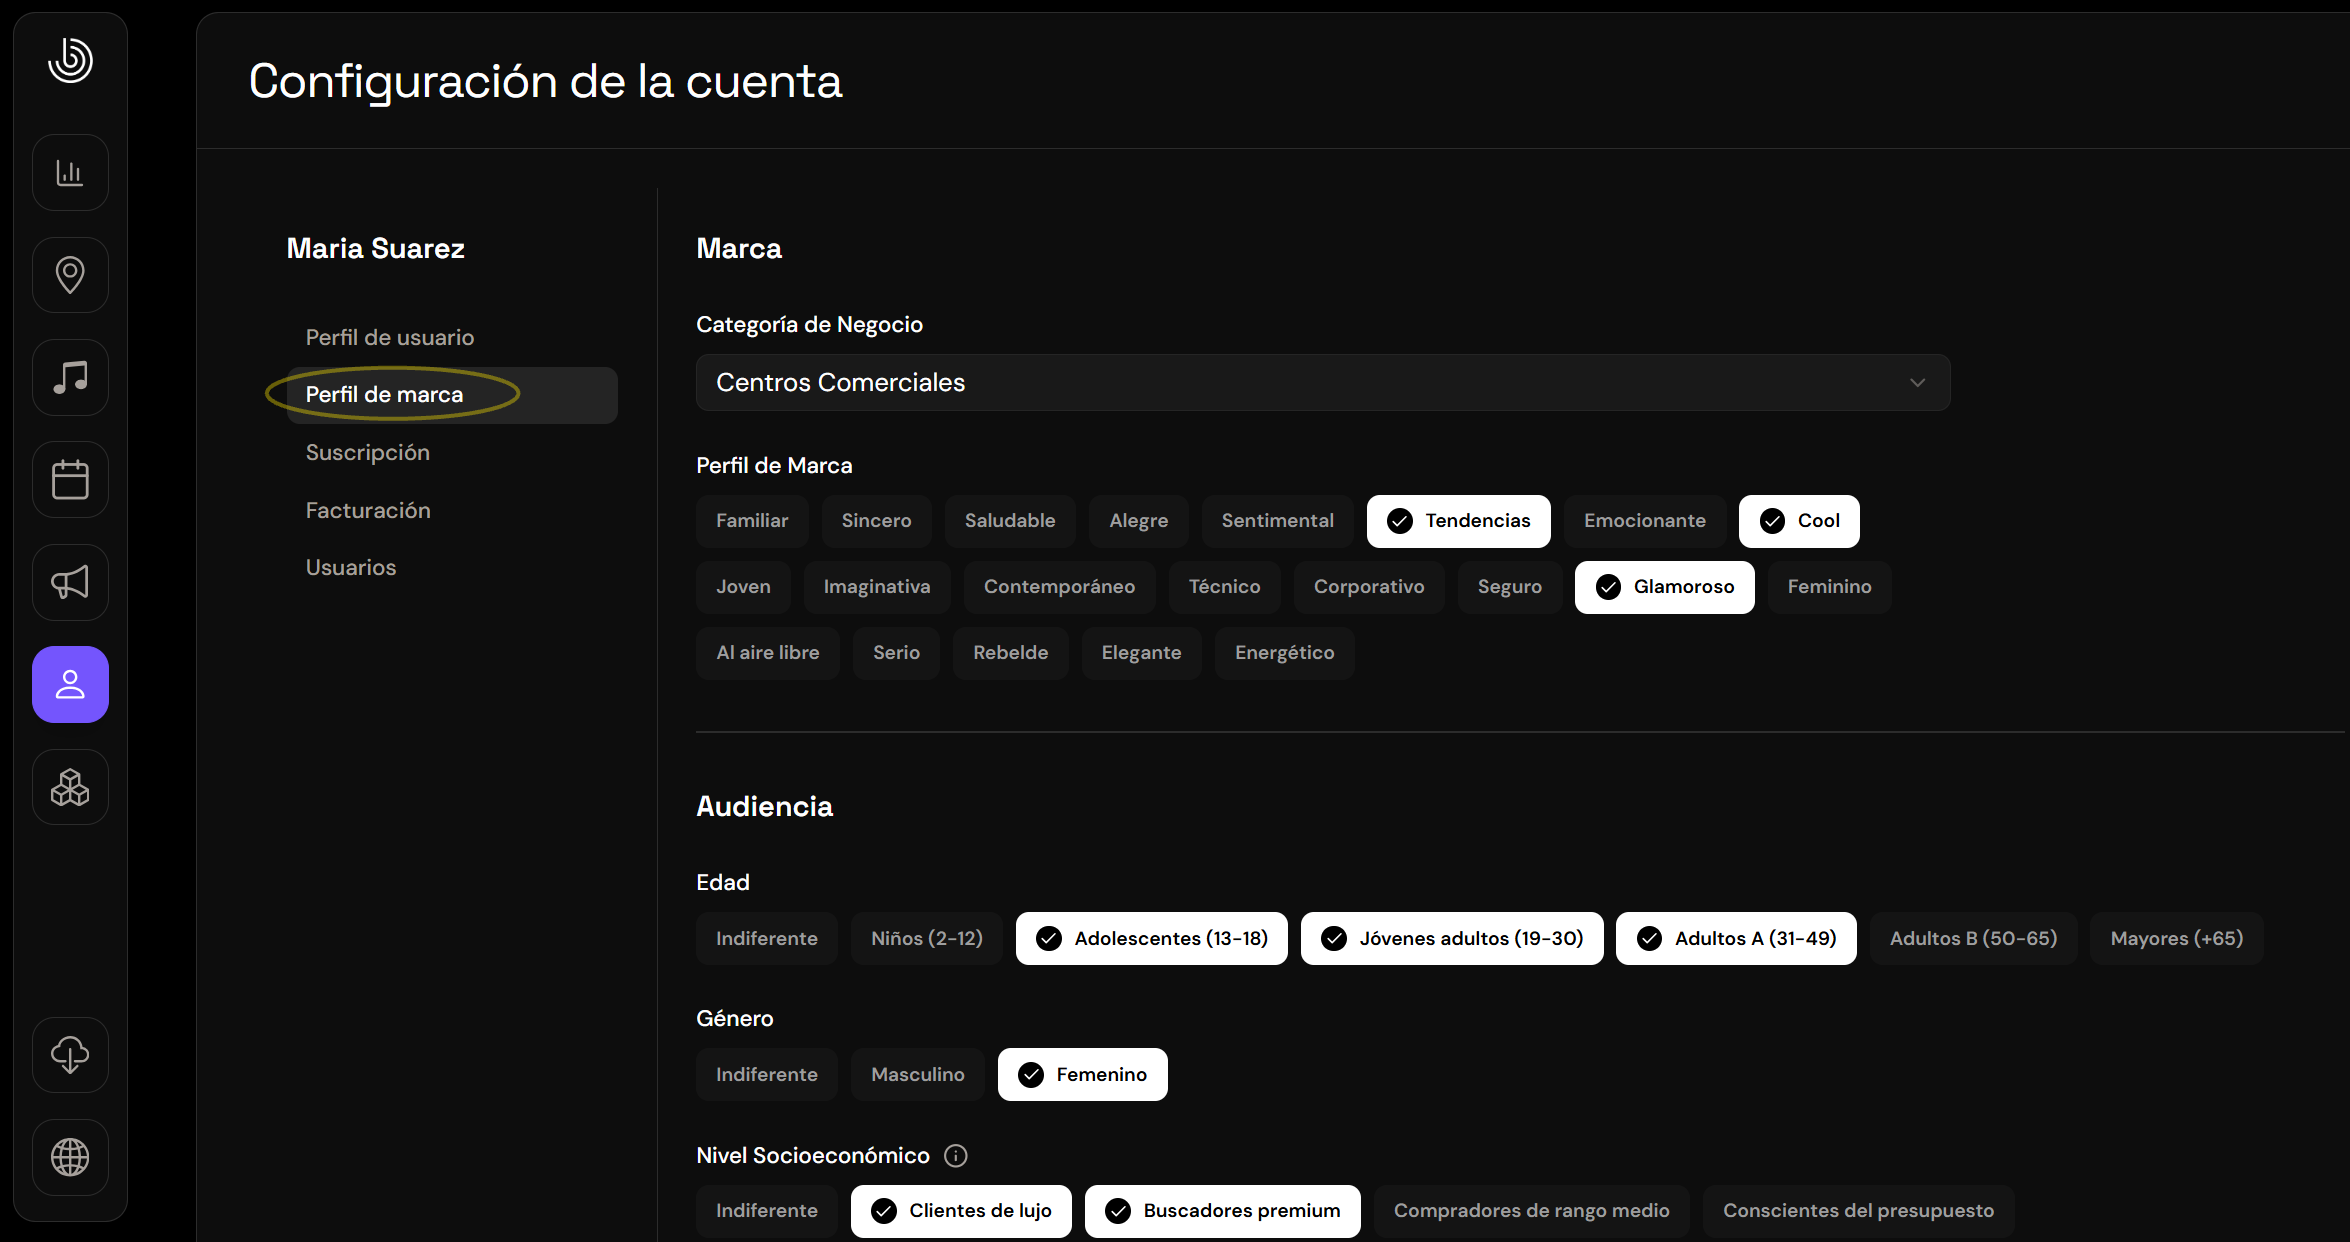This screenshot has height=1242, width=2350.
Task: Toggle the Sentimental brand tag
Action: click(1277, 521)
